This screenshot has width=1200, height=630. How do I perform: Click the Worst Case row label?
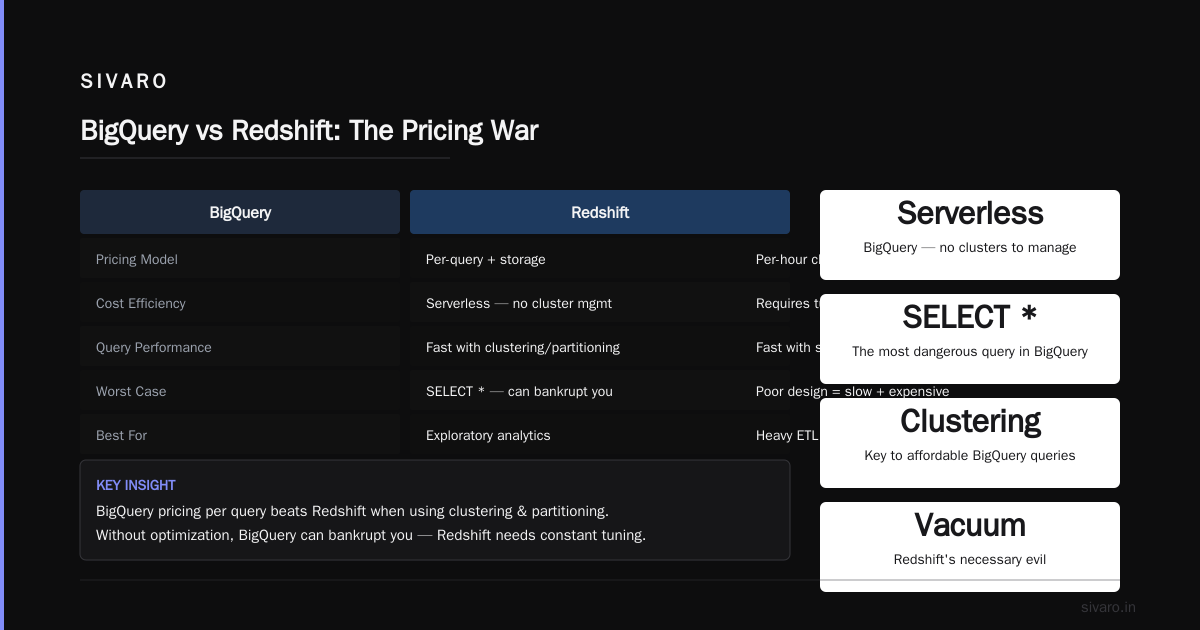[x=131, y=391]
